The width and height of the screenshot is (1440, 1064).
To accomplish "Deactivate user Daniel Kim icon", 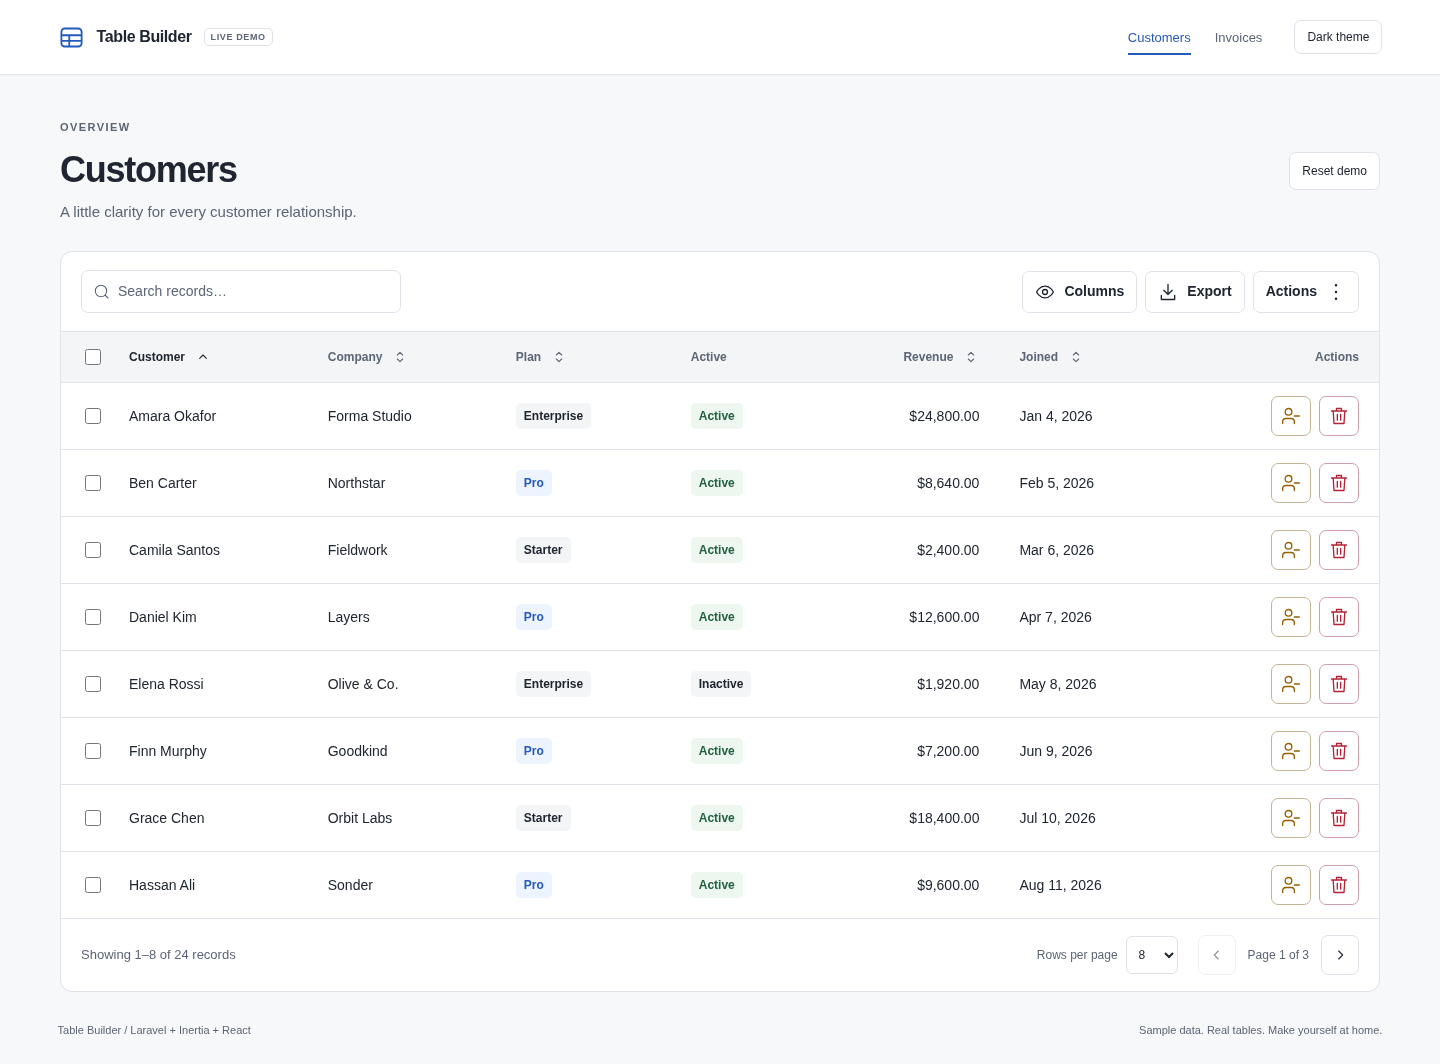I will point(1291,617).
